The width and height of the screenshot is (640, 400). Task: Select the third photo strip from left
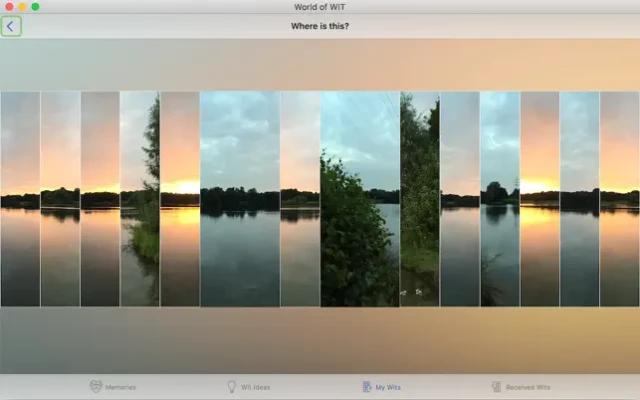pos(100,199)
